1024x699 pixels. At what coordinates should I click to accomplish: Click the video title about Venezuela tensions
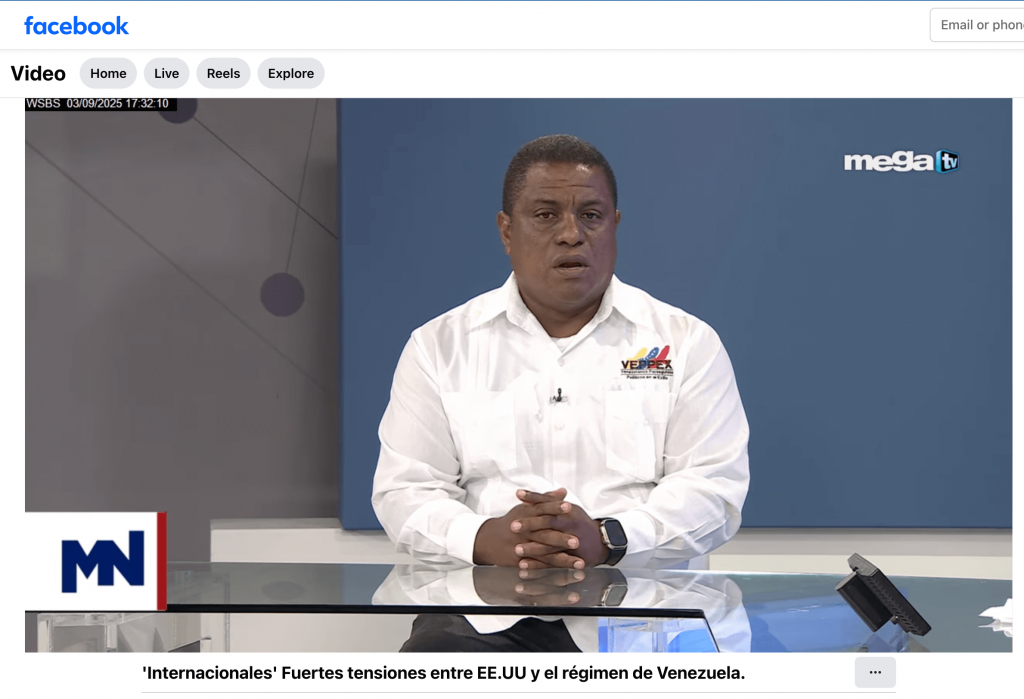click(444, 673)
